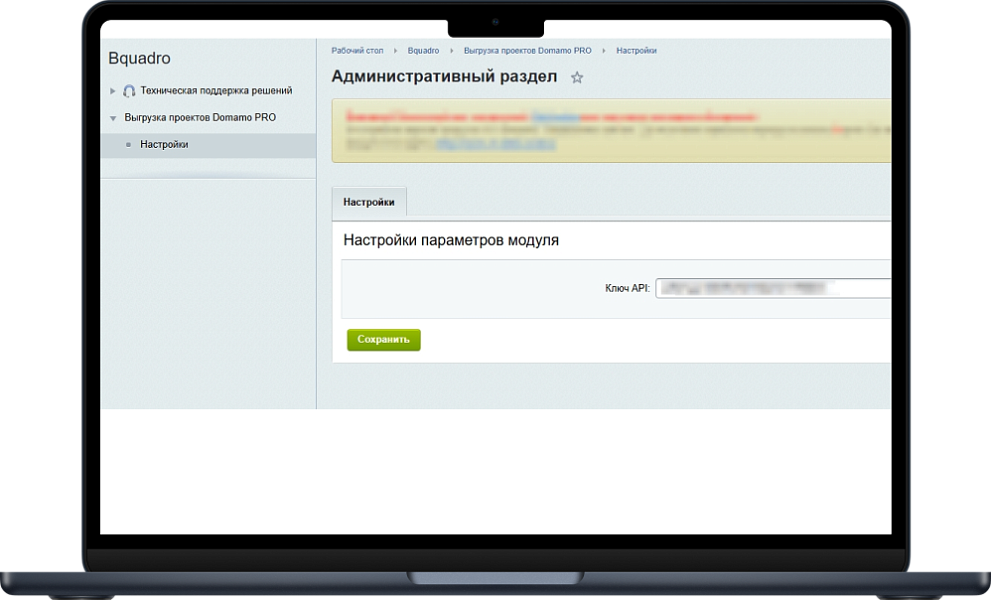Screen dimensions: 991x600
Task: Select the Настройки tab
Action: click(369, 202)
